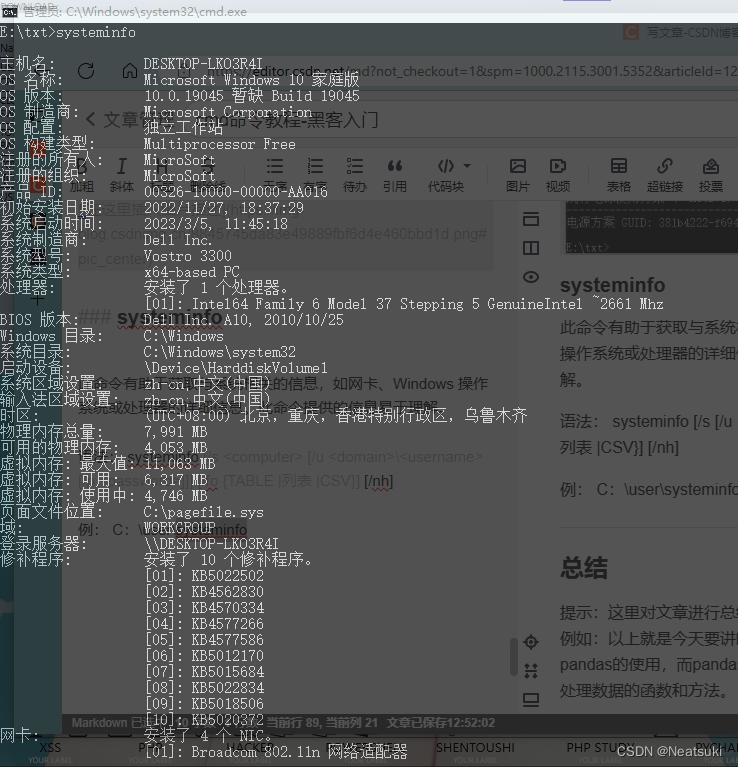Click the 当前行 89, 当前列 21 status text

pos(322,722)
